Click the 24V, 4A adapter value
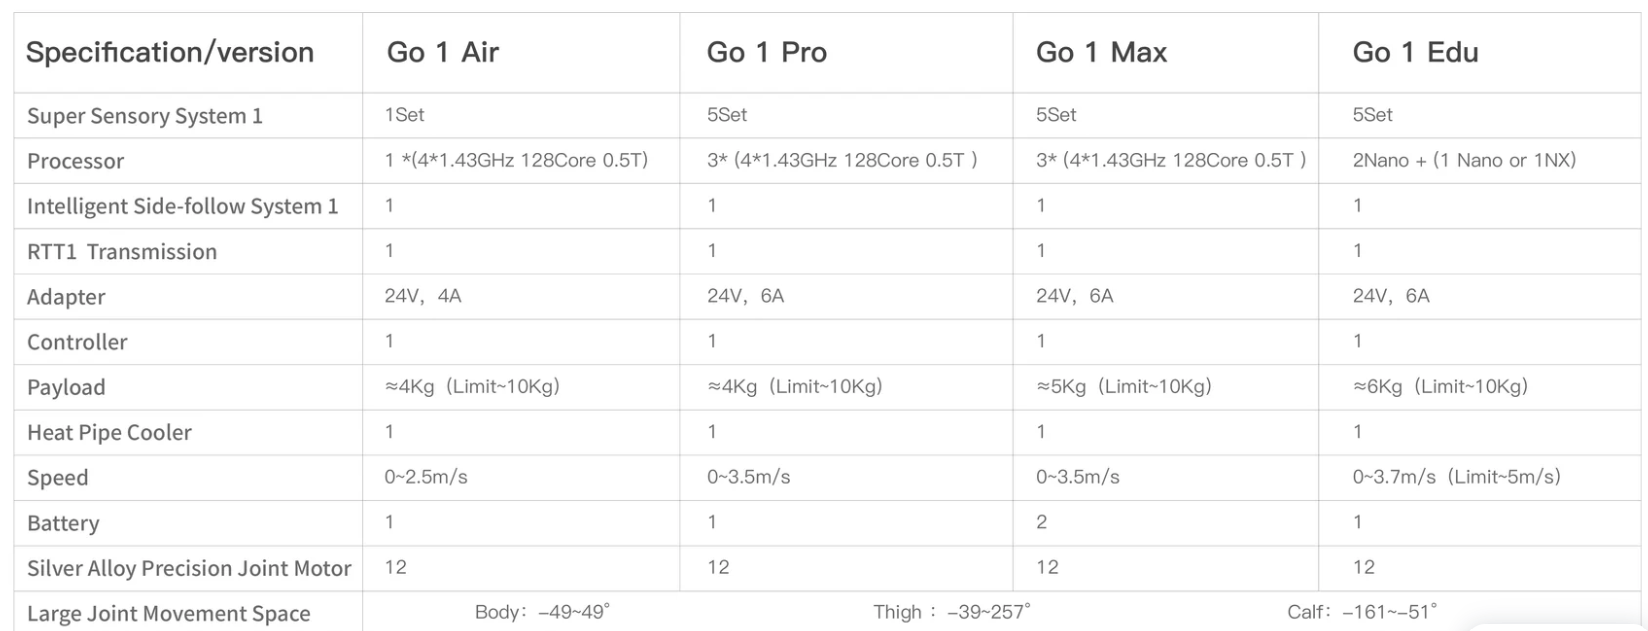This screenshot has width=1648, height=631. pos(423,296)
